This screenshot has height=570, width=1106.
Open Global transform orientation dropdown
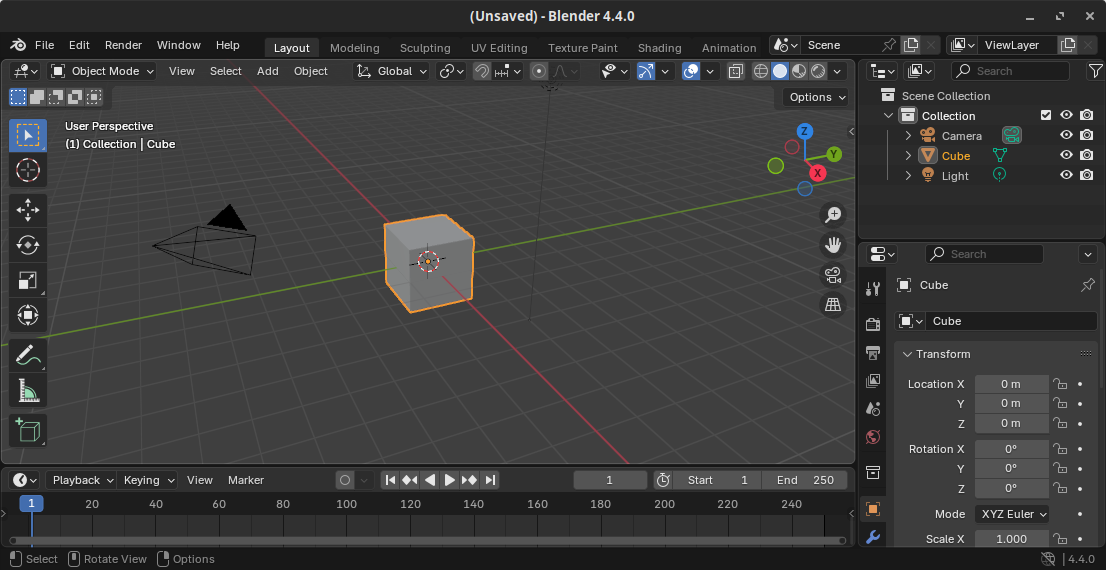coord(391,71)
